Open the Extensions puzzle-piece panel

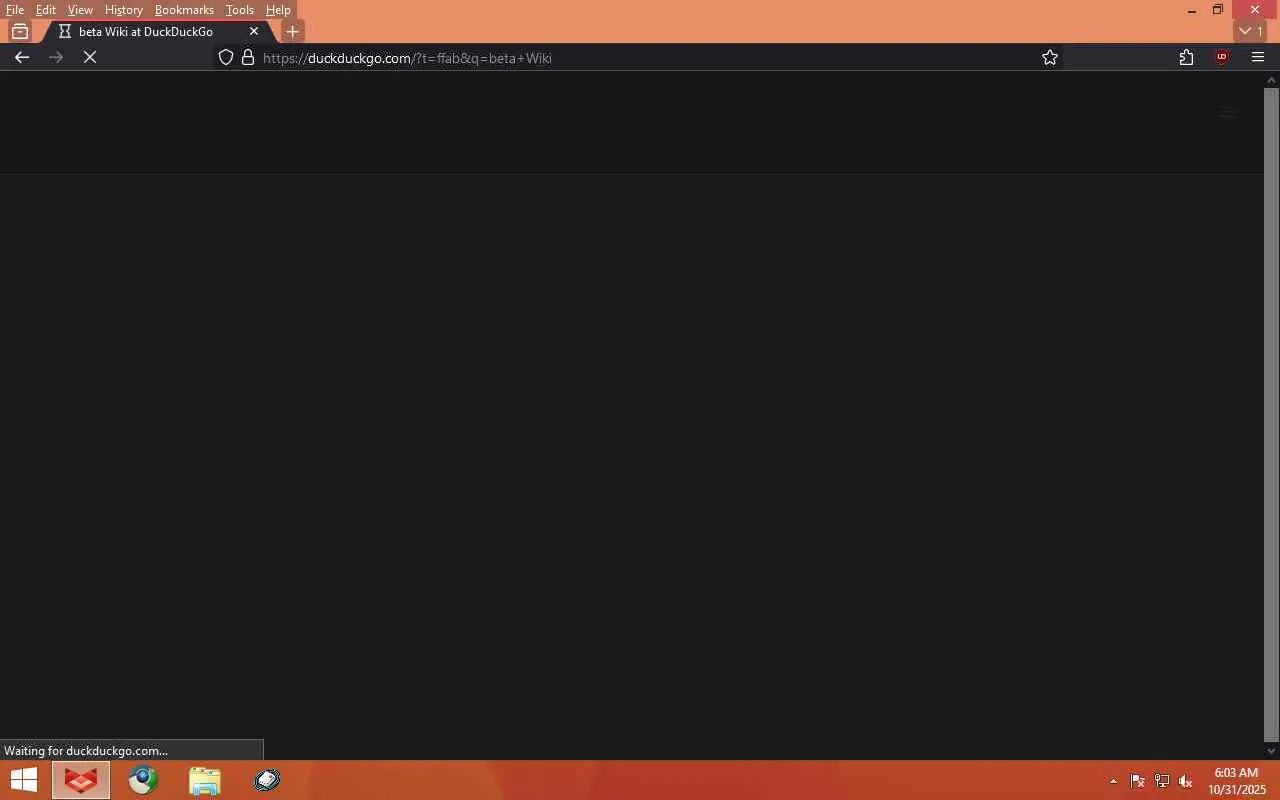coord(1186,58)
